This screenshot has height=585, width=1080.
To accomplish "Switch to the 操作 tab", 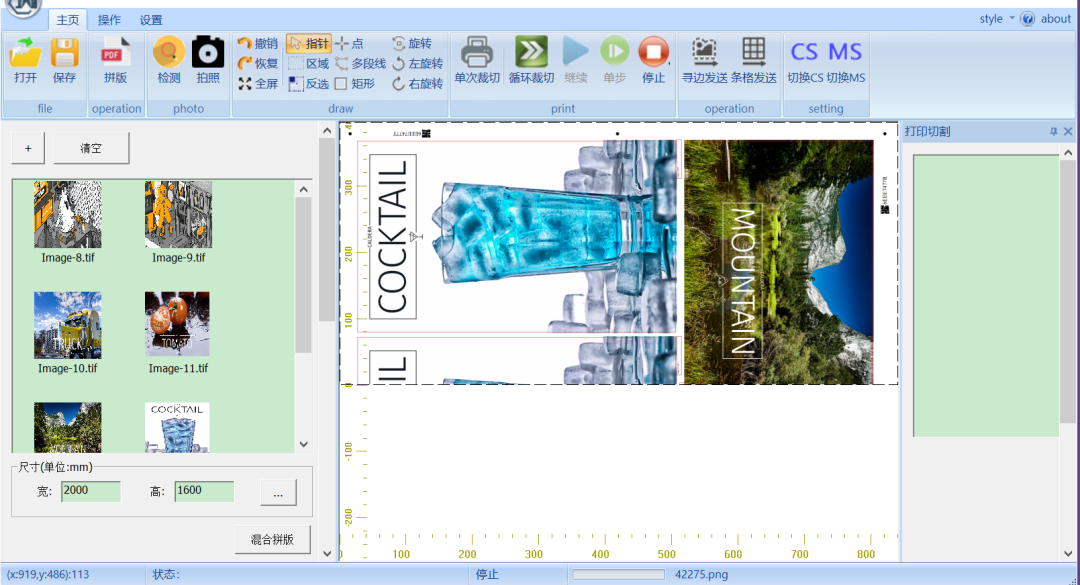I will (109, 20).
